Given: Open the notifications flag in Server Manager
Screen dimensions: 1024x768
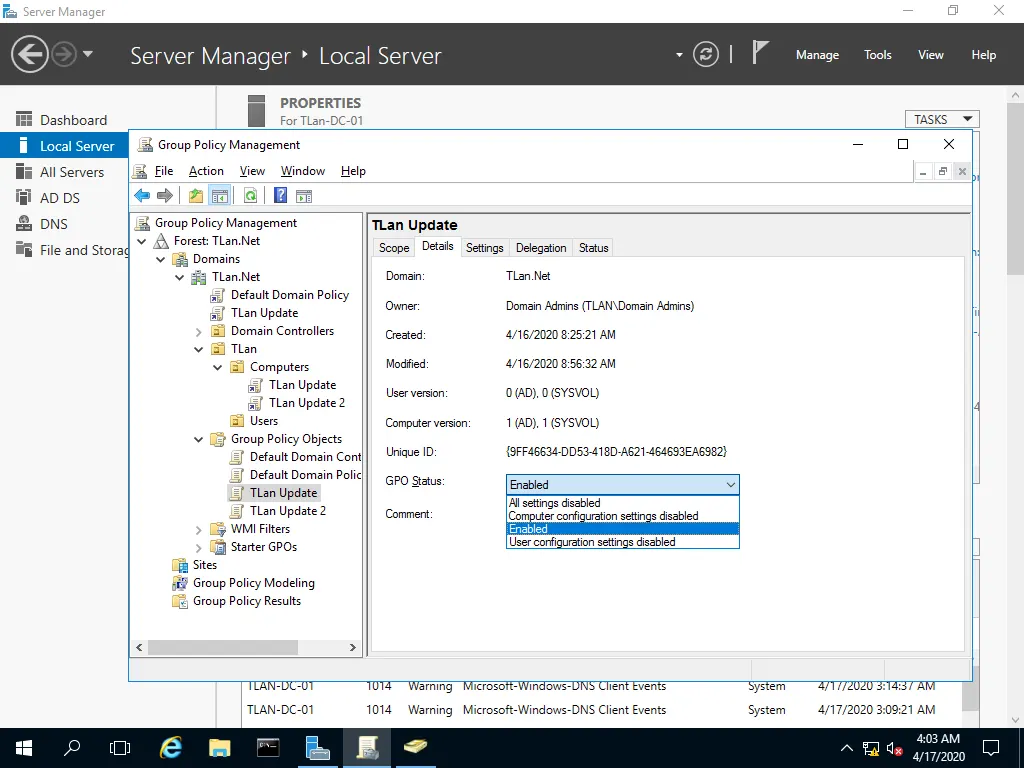Looking at the screenshot, I should coord(759,52).
